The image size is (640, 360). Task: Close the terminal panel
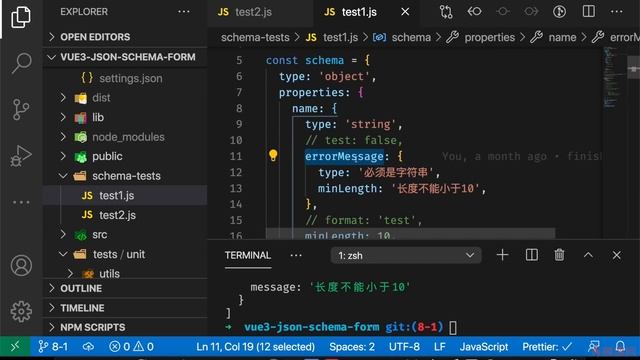click(x=616, y=256)
